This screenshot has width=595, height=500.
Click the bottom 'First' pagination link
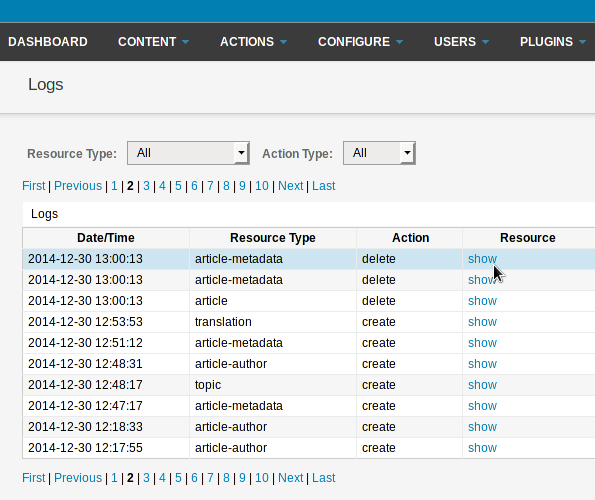coord(34,478)
